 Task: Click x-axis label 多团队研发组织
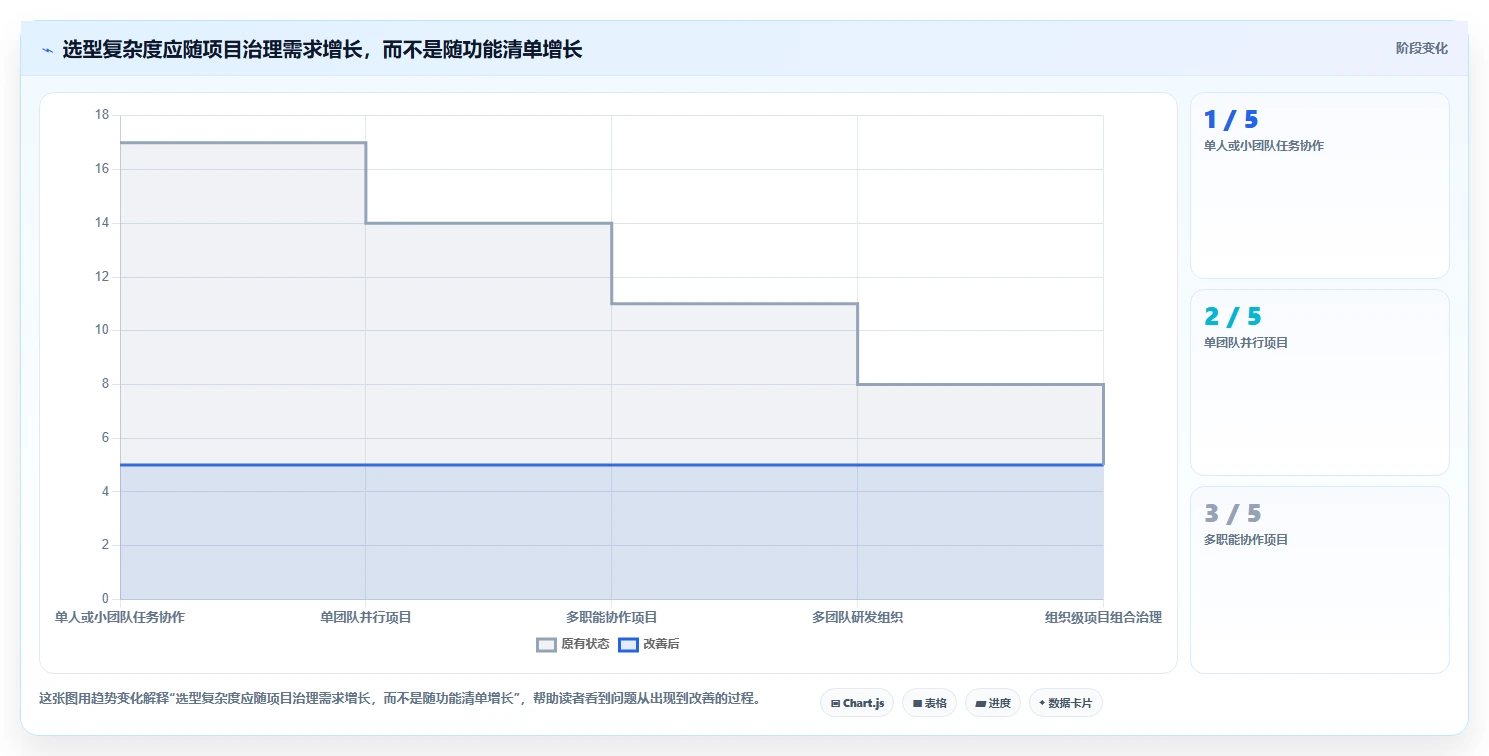click(858, 617)
